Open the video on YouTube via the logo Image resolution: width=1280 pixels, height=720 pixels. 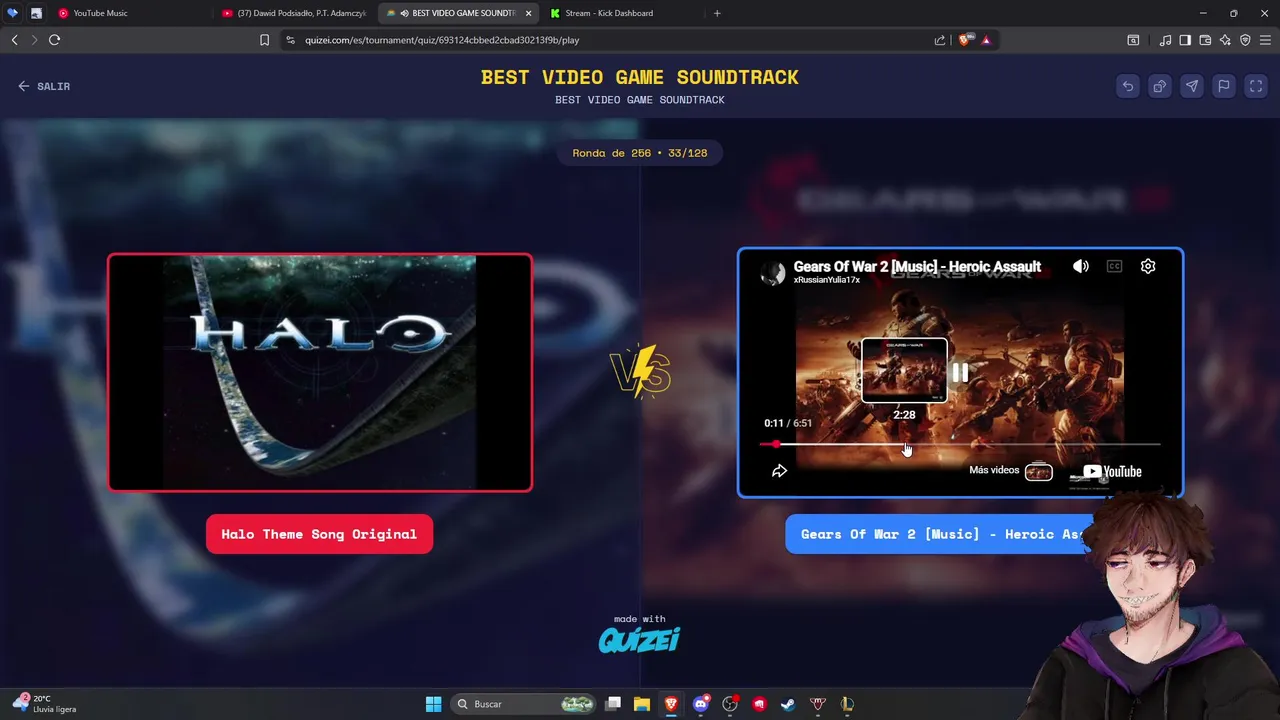pos(1112,472)
